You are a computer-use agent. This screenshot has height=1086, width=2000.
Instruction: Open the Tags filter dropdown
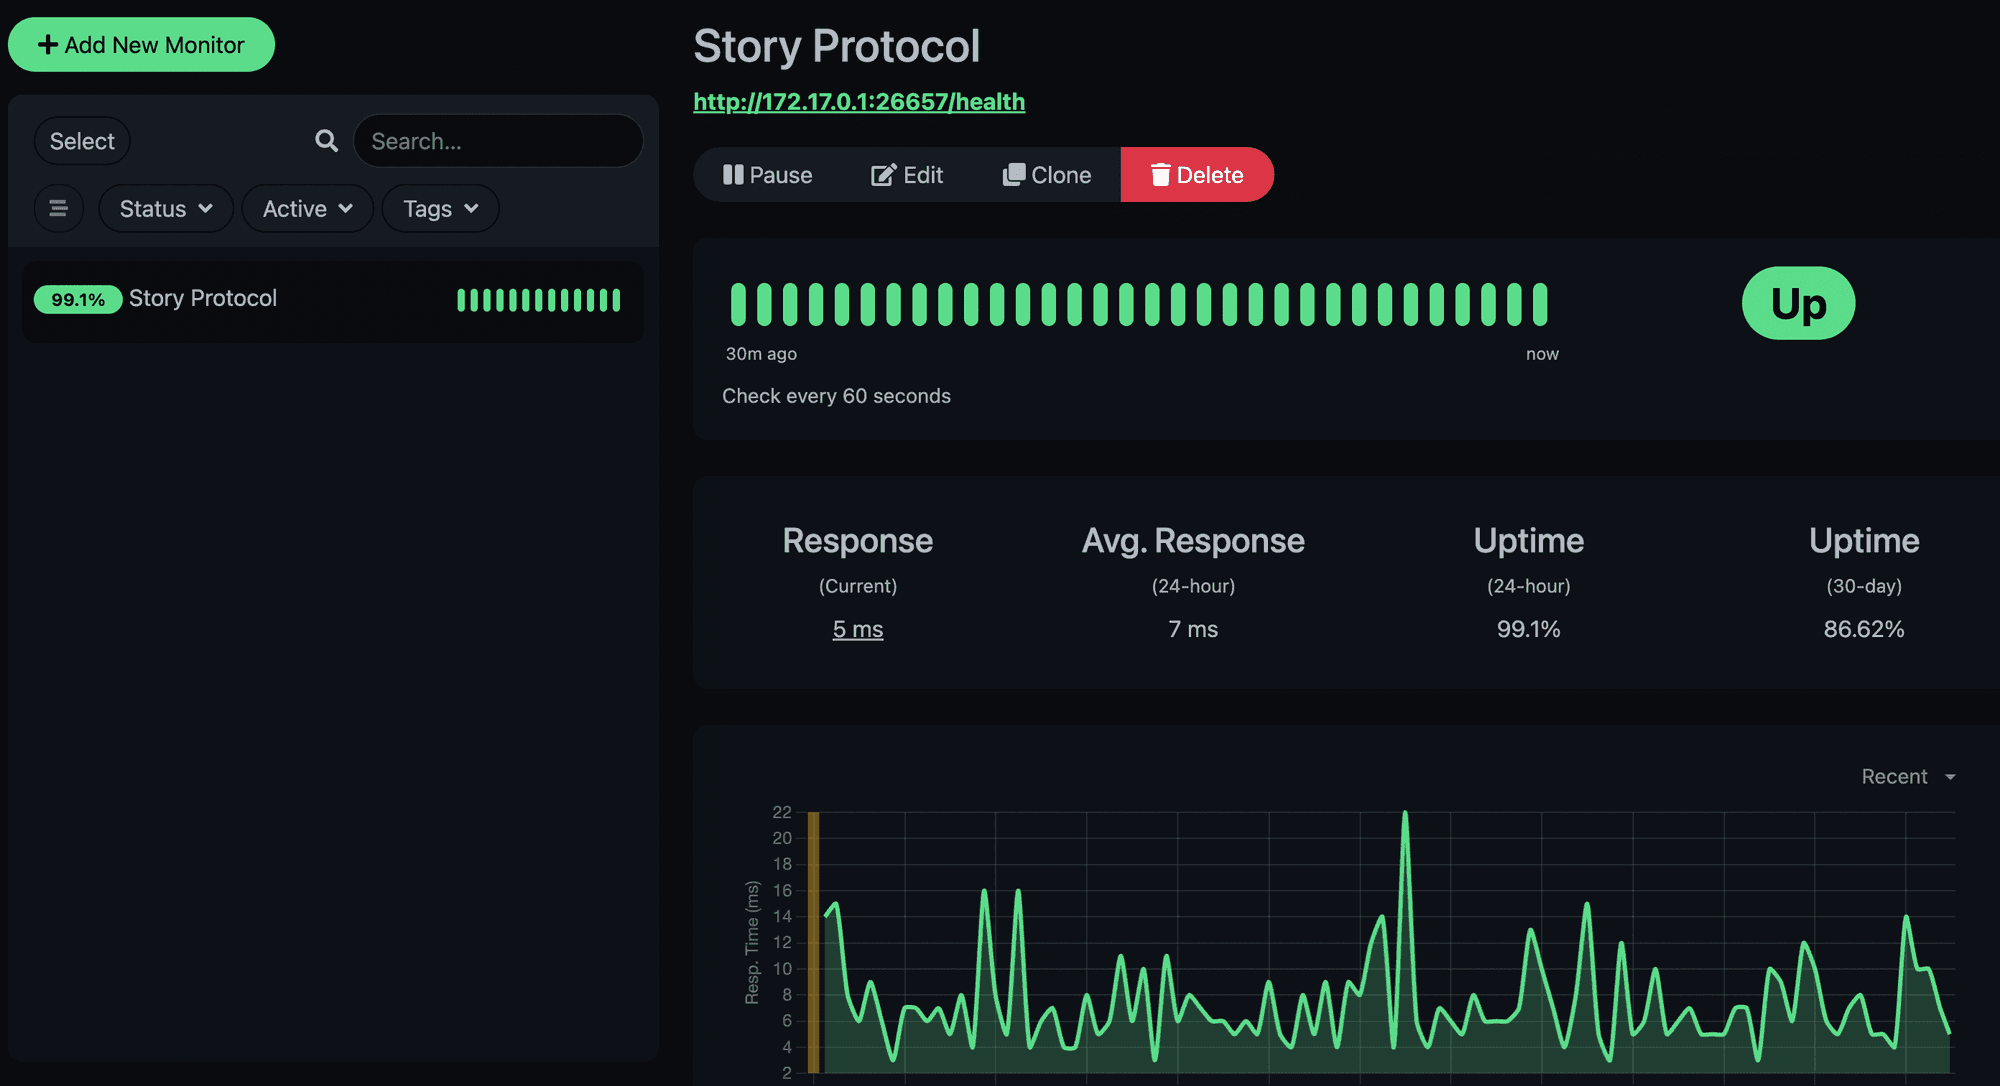[441, 208]
